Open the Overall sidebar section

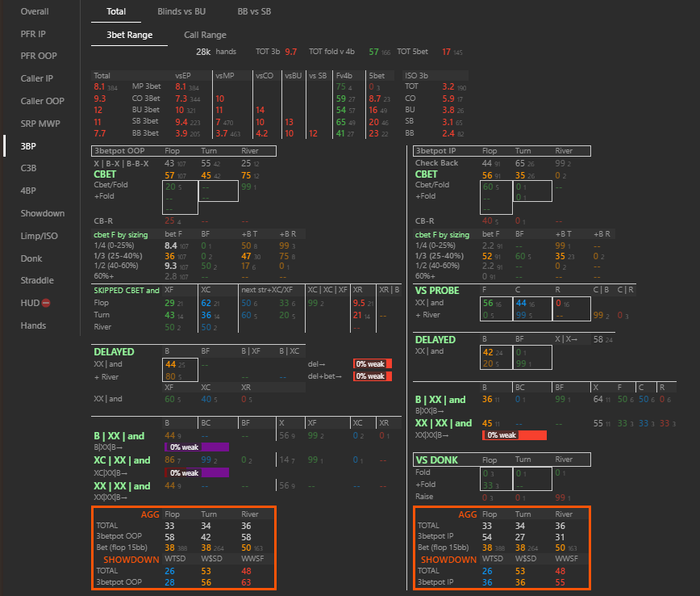(34, 12)
